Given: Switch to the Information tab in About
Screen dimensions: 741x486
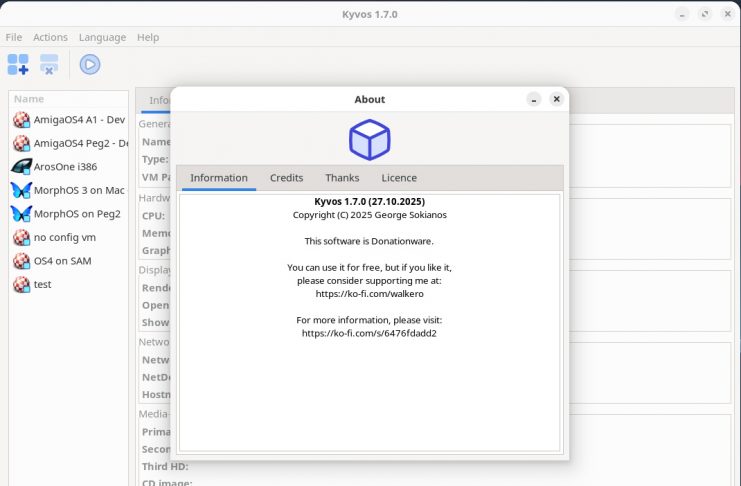Looking at the screenshot, I should pos(219,178).
